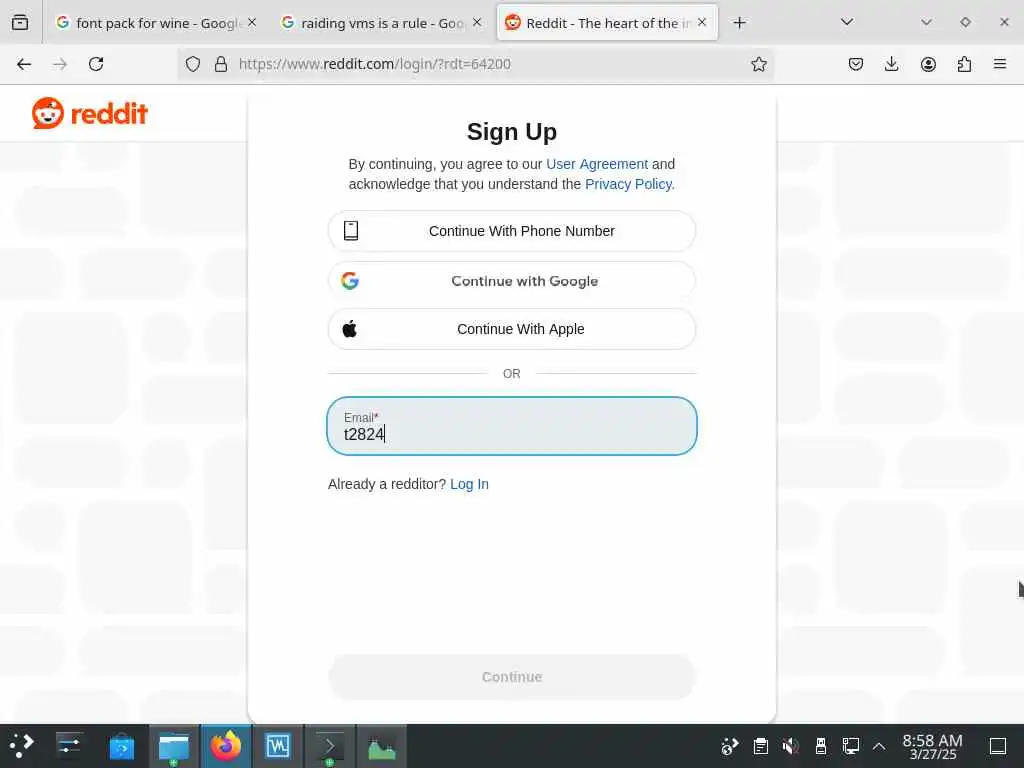
Task: Open the site security padlock info
Action: (221, 64)
